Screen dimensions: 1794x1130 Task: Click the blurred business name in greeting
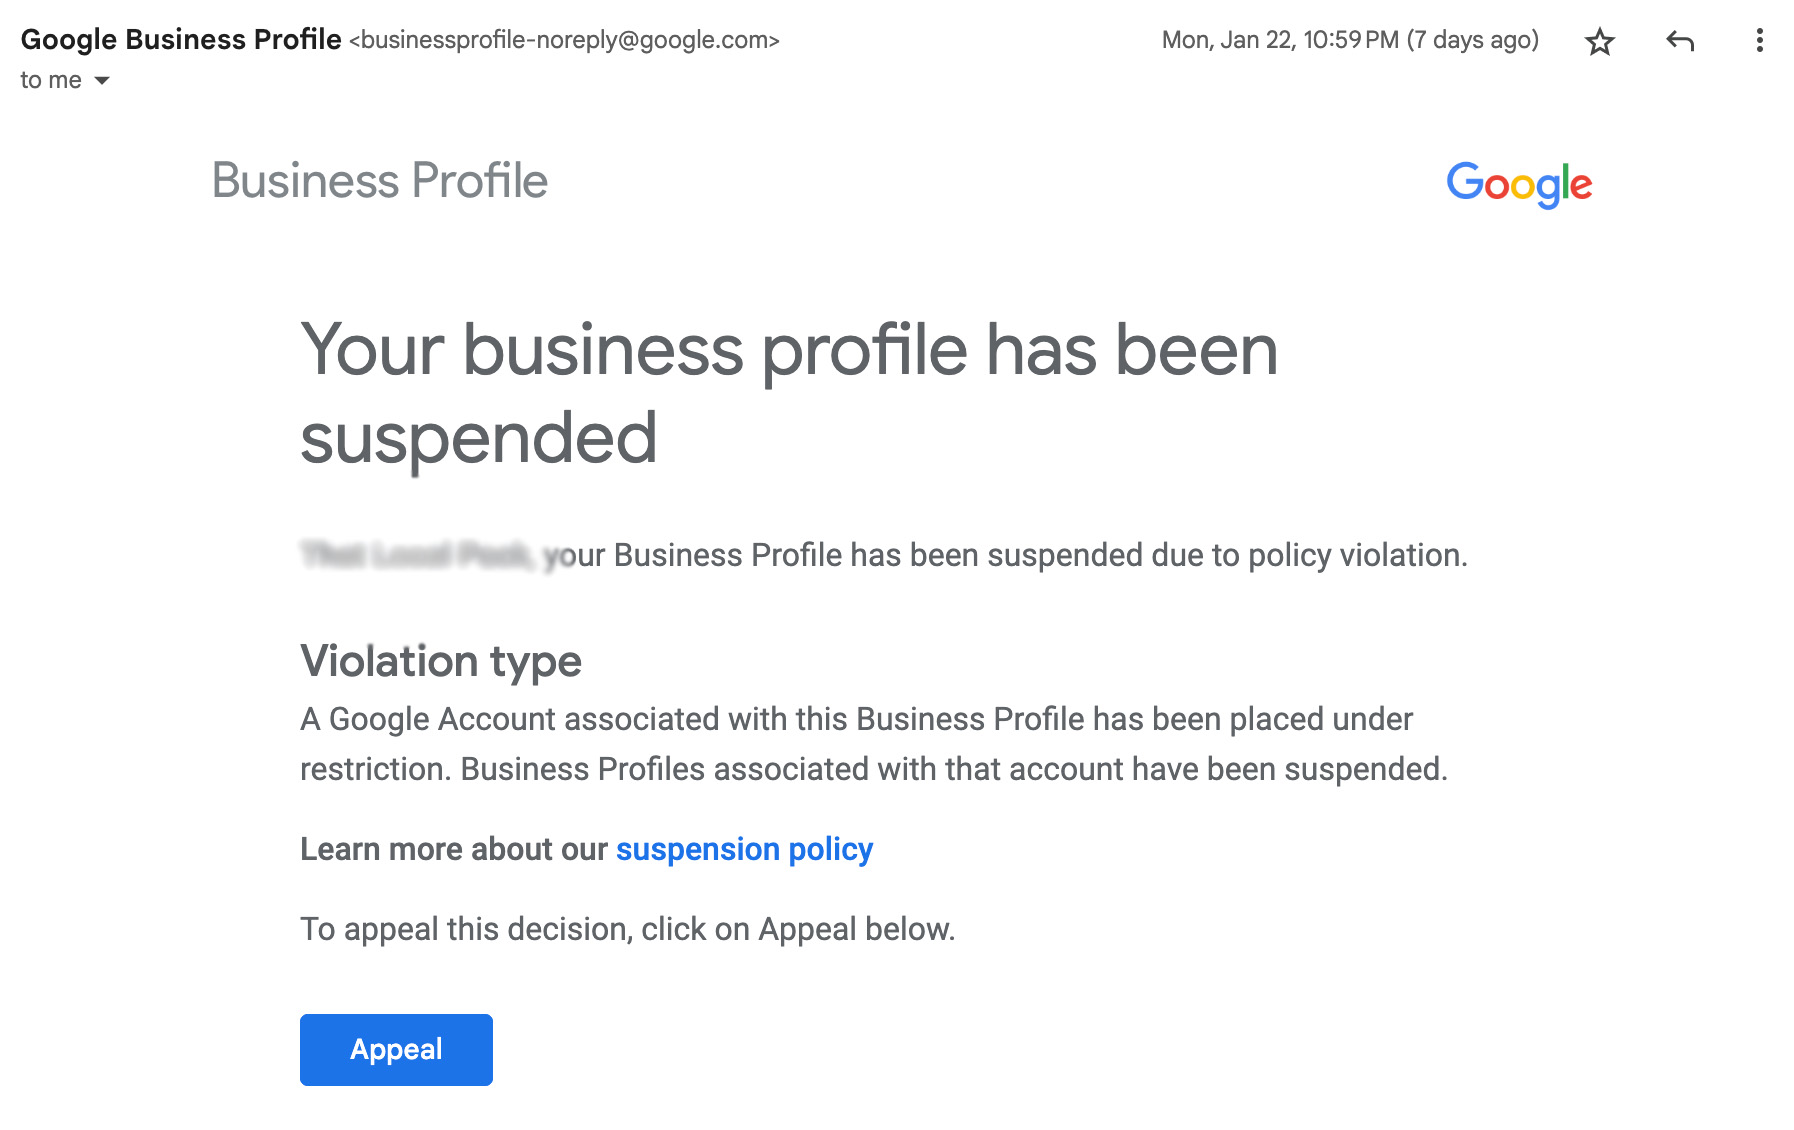coord(418,555)
